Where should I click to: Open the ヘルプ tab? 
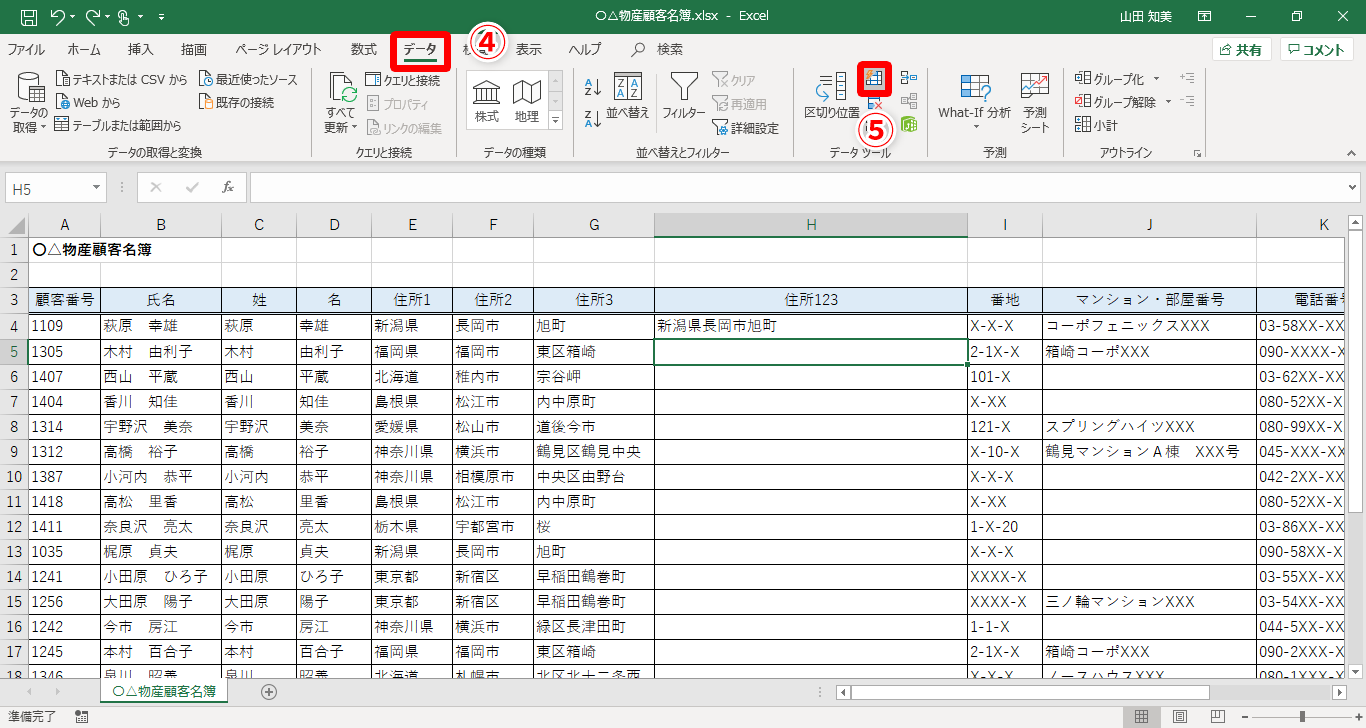[x=585, y=49]
